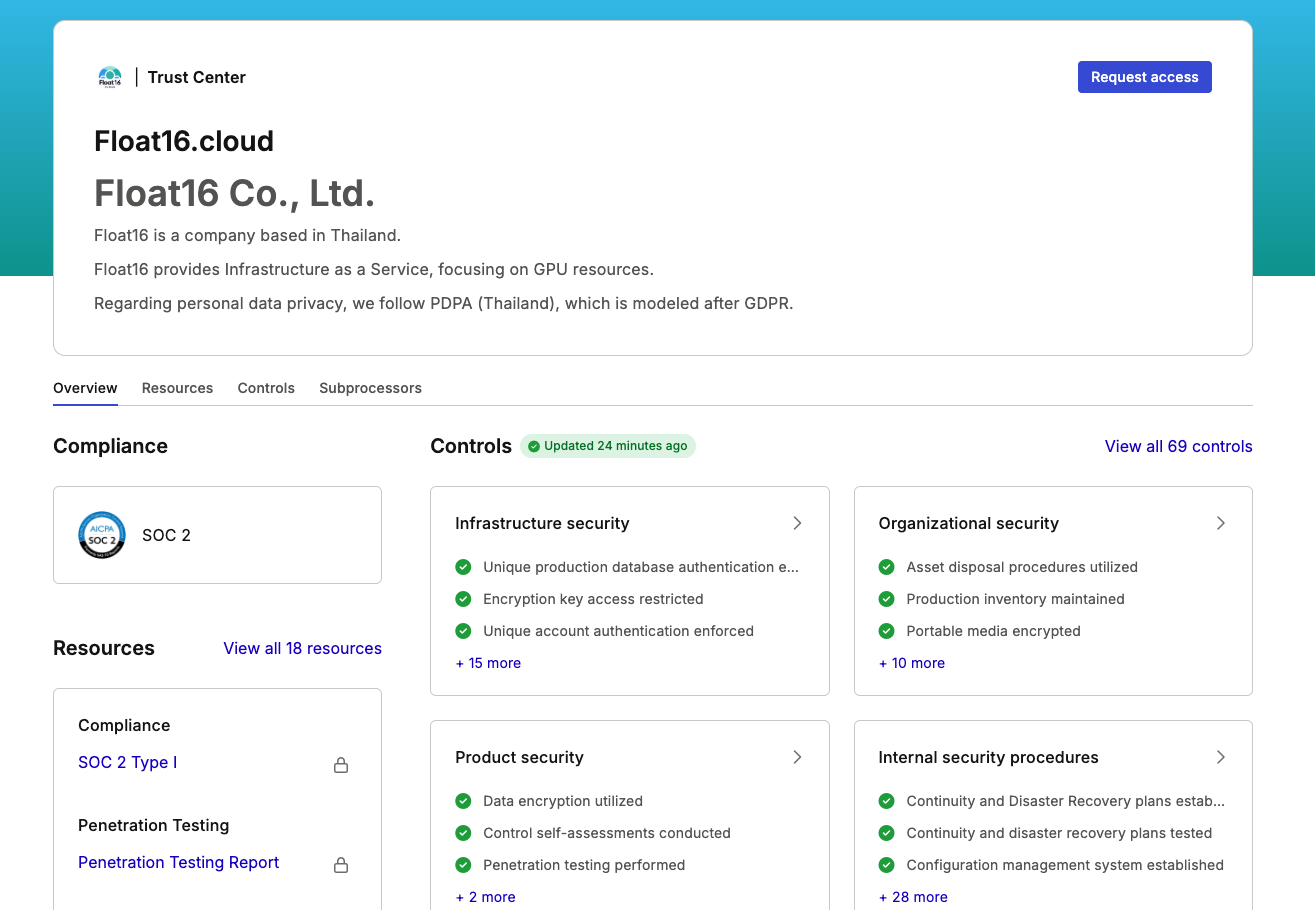
Task: Click green check next to Production inventory maintained
Action: pyautogui.click(x=886, y=599)
